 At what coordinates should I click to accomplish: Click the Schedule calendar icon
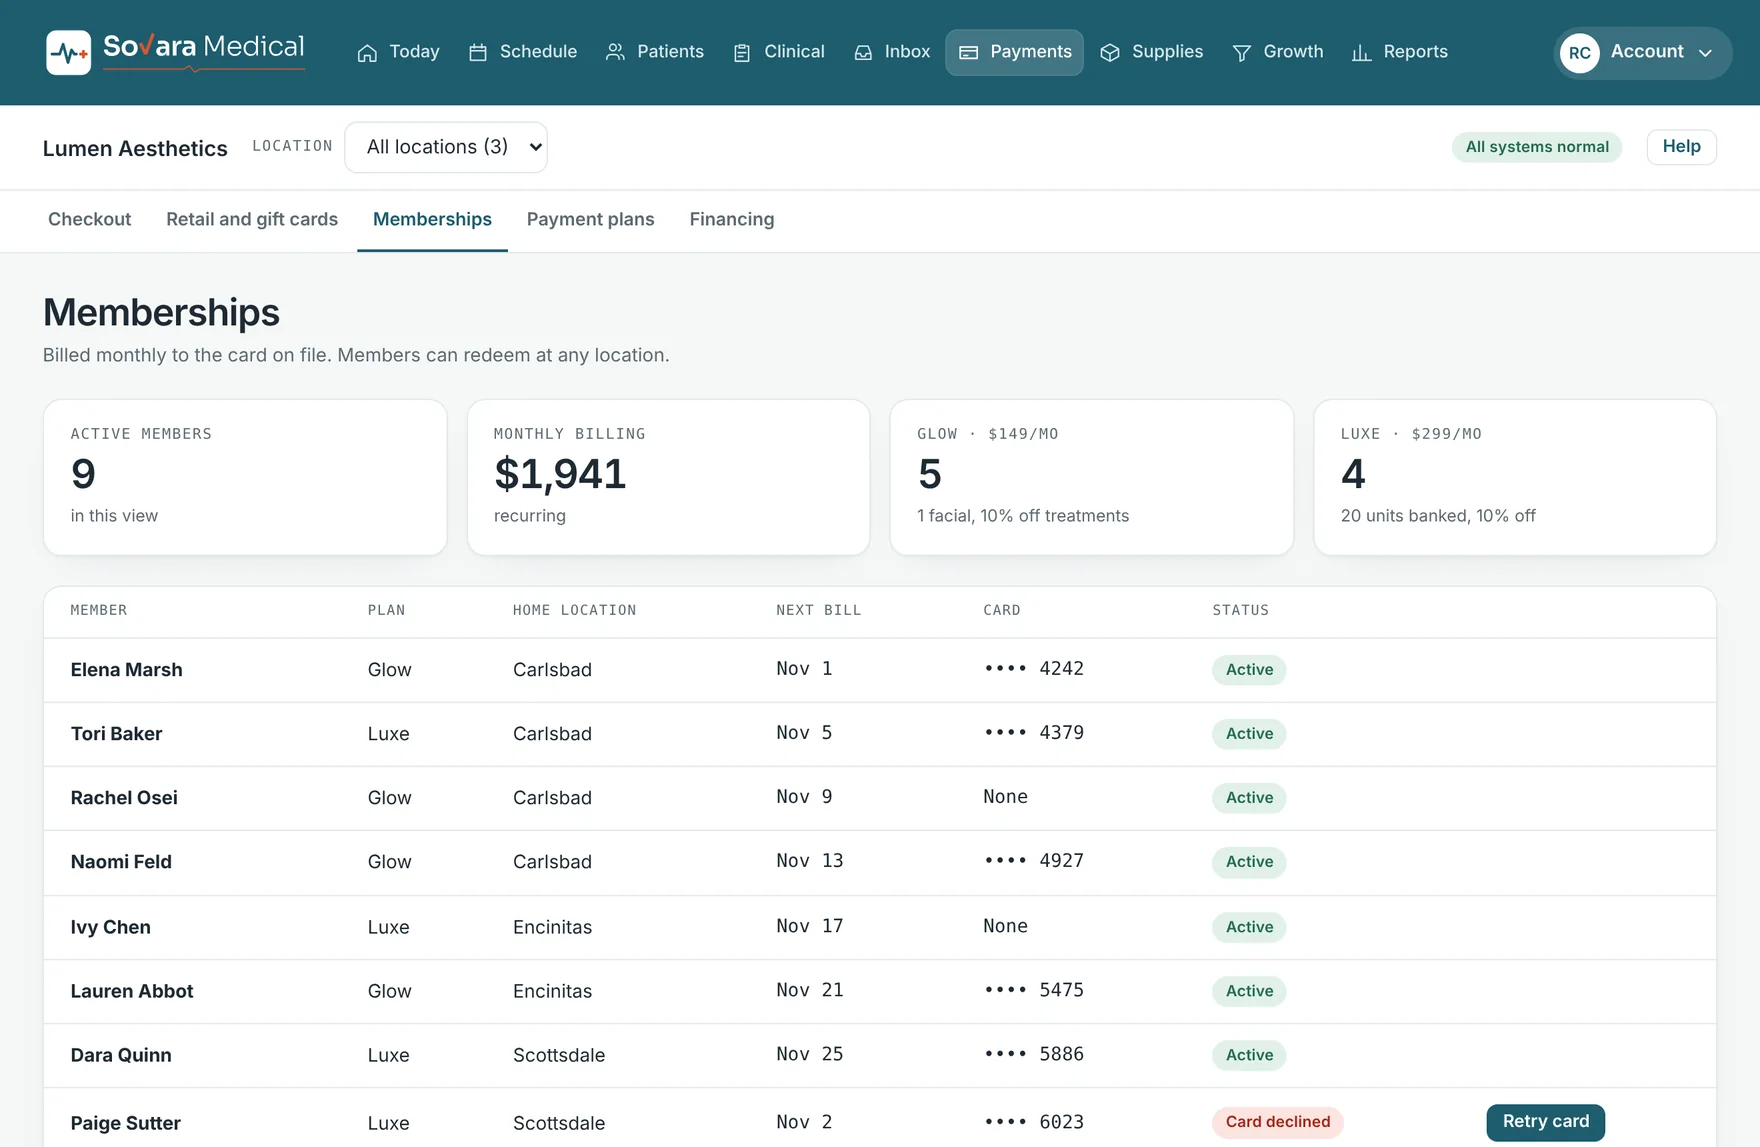click(x=478, y=53)
